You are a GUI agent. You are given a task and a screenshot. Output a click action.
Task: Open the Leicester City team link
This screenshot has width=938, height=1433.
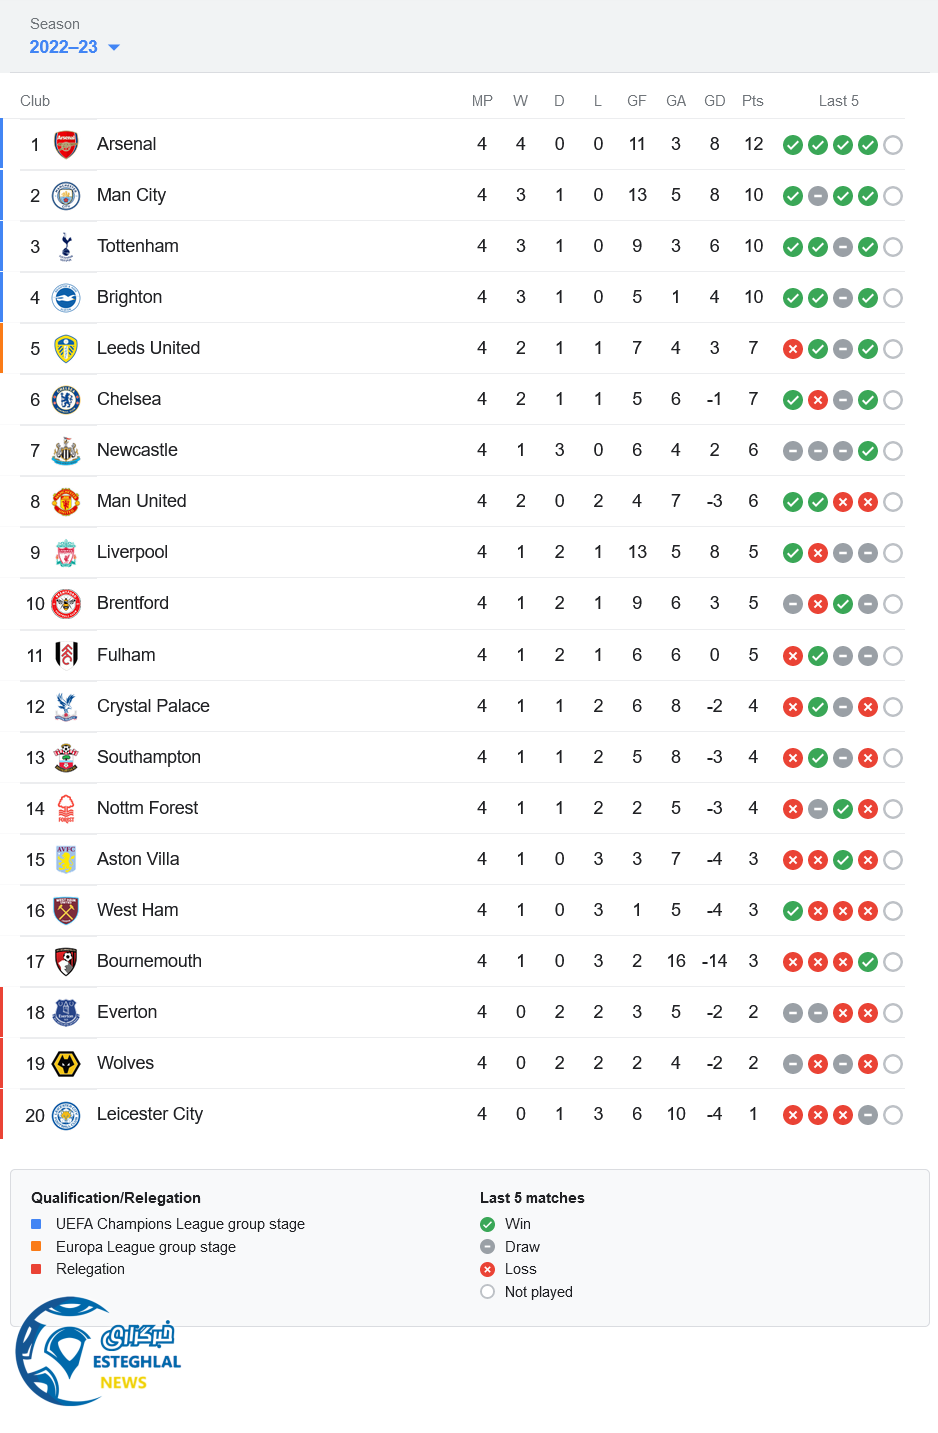point(150,1114)
